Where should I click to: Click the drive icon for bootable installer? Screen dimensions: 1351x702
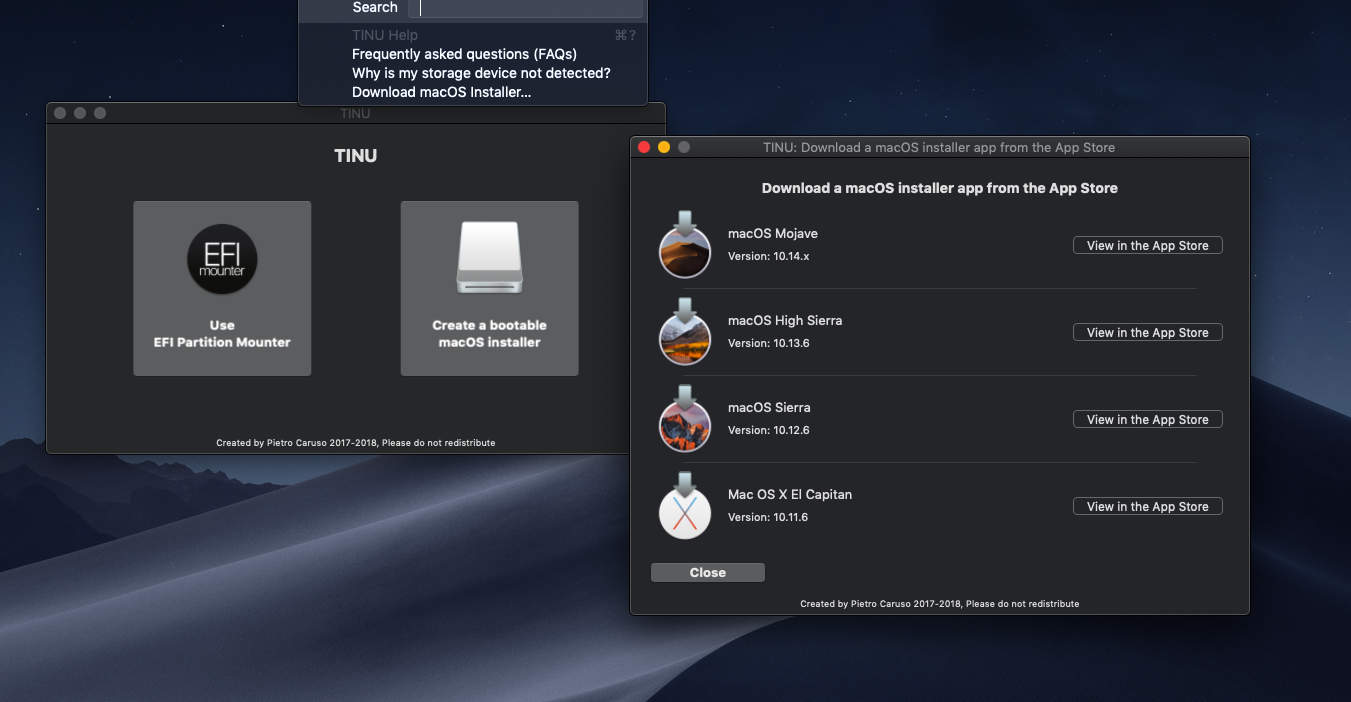pos(489,258)
